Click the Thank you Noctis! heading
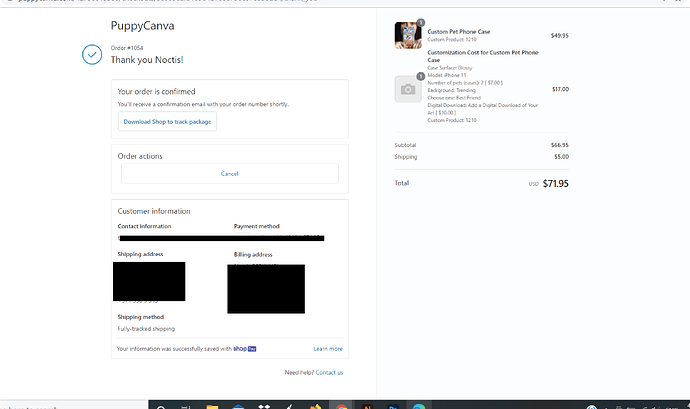Image resolution: width=690 pixels, height=409 pixels. 147,60
